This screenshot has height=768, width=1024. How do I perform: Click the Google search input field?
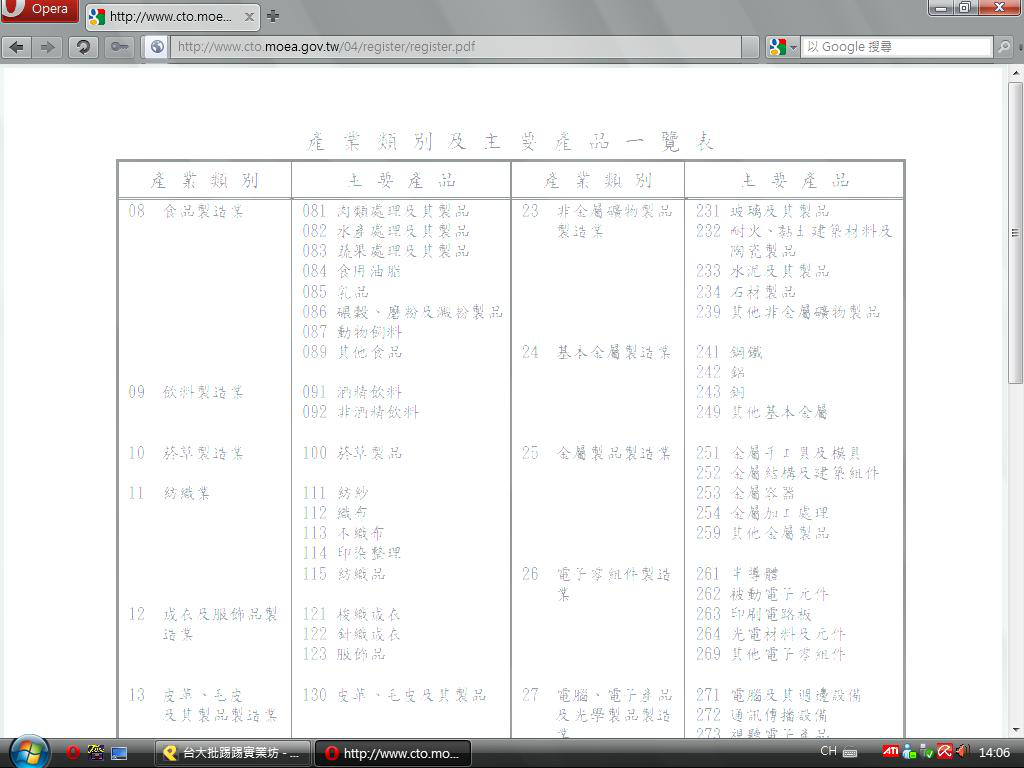[x=895, y=47]
